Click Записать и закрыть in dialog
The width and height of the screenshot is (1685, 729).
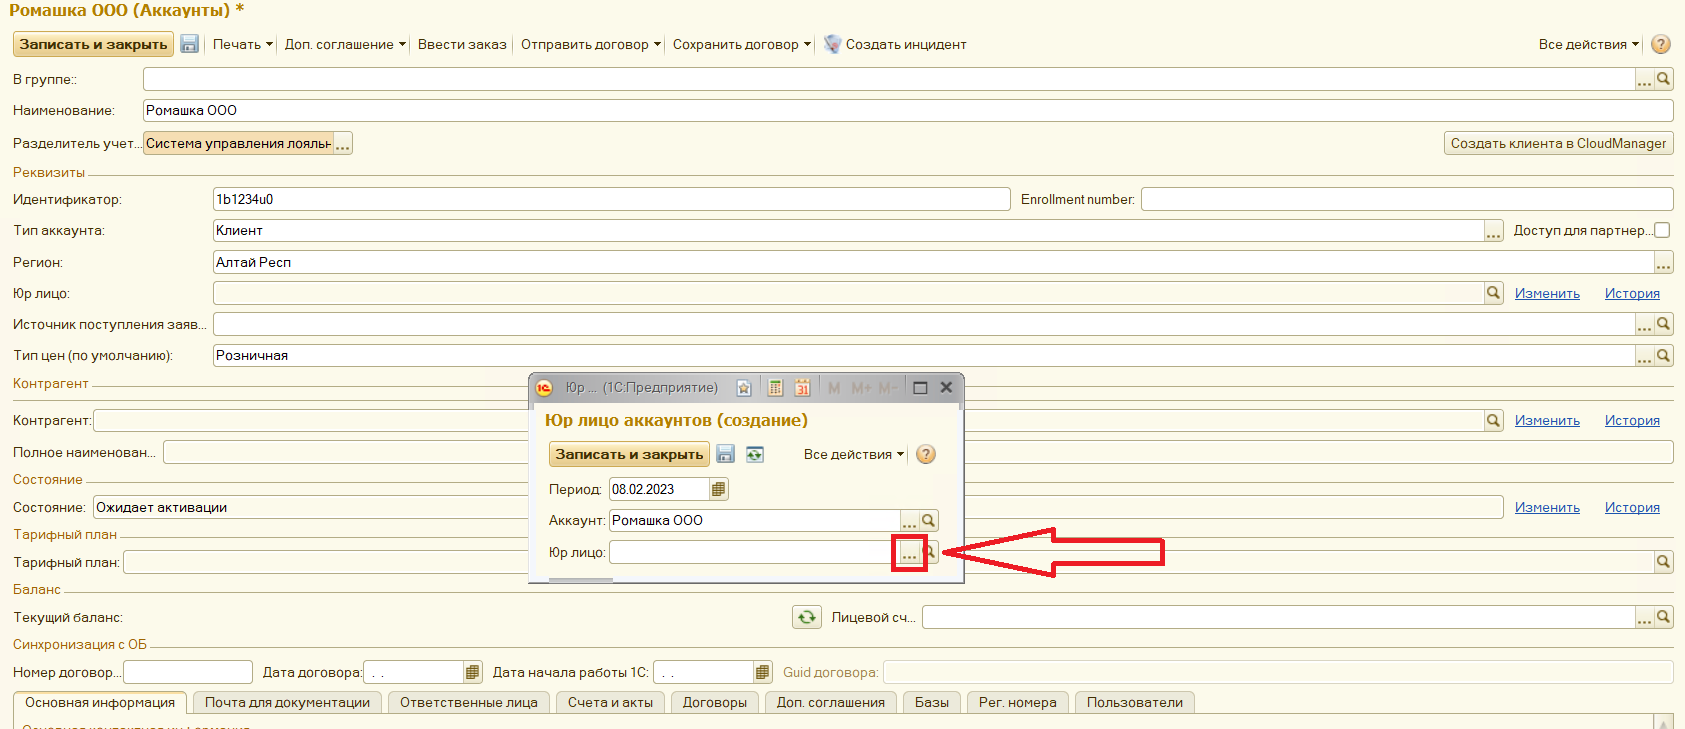coord(629,454)
